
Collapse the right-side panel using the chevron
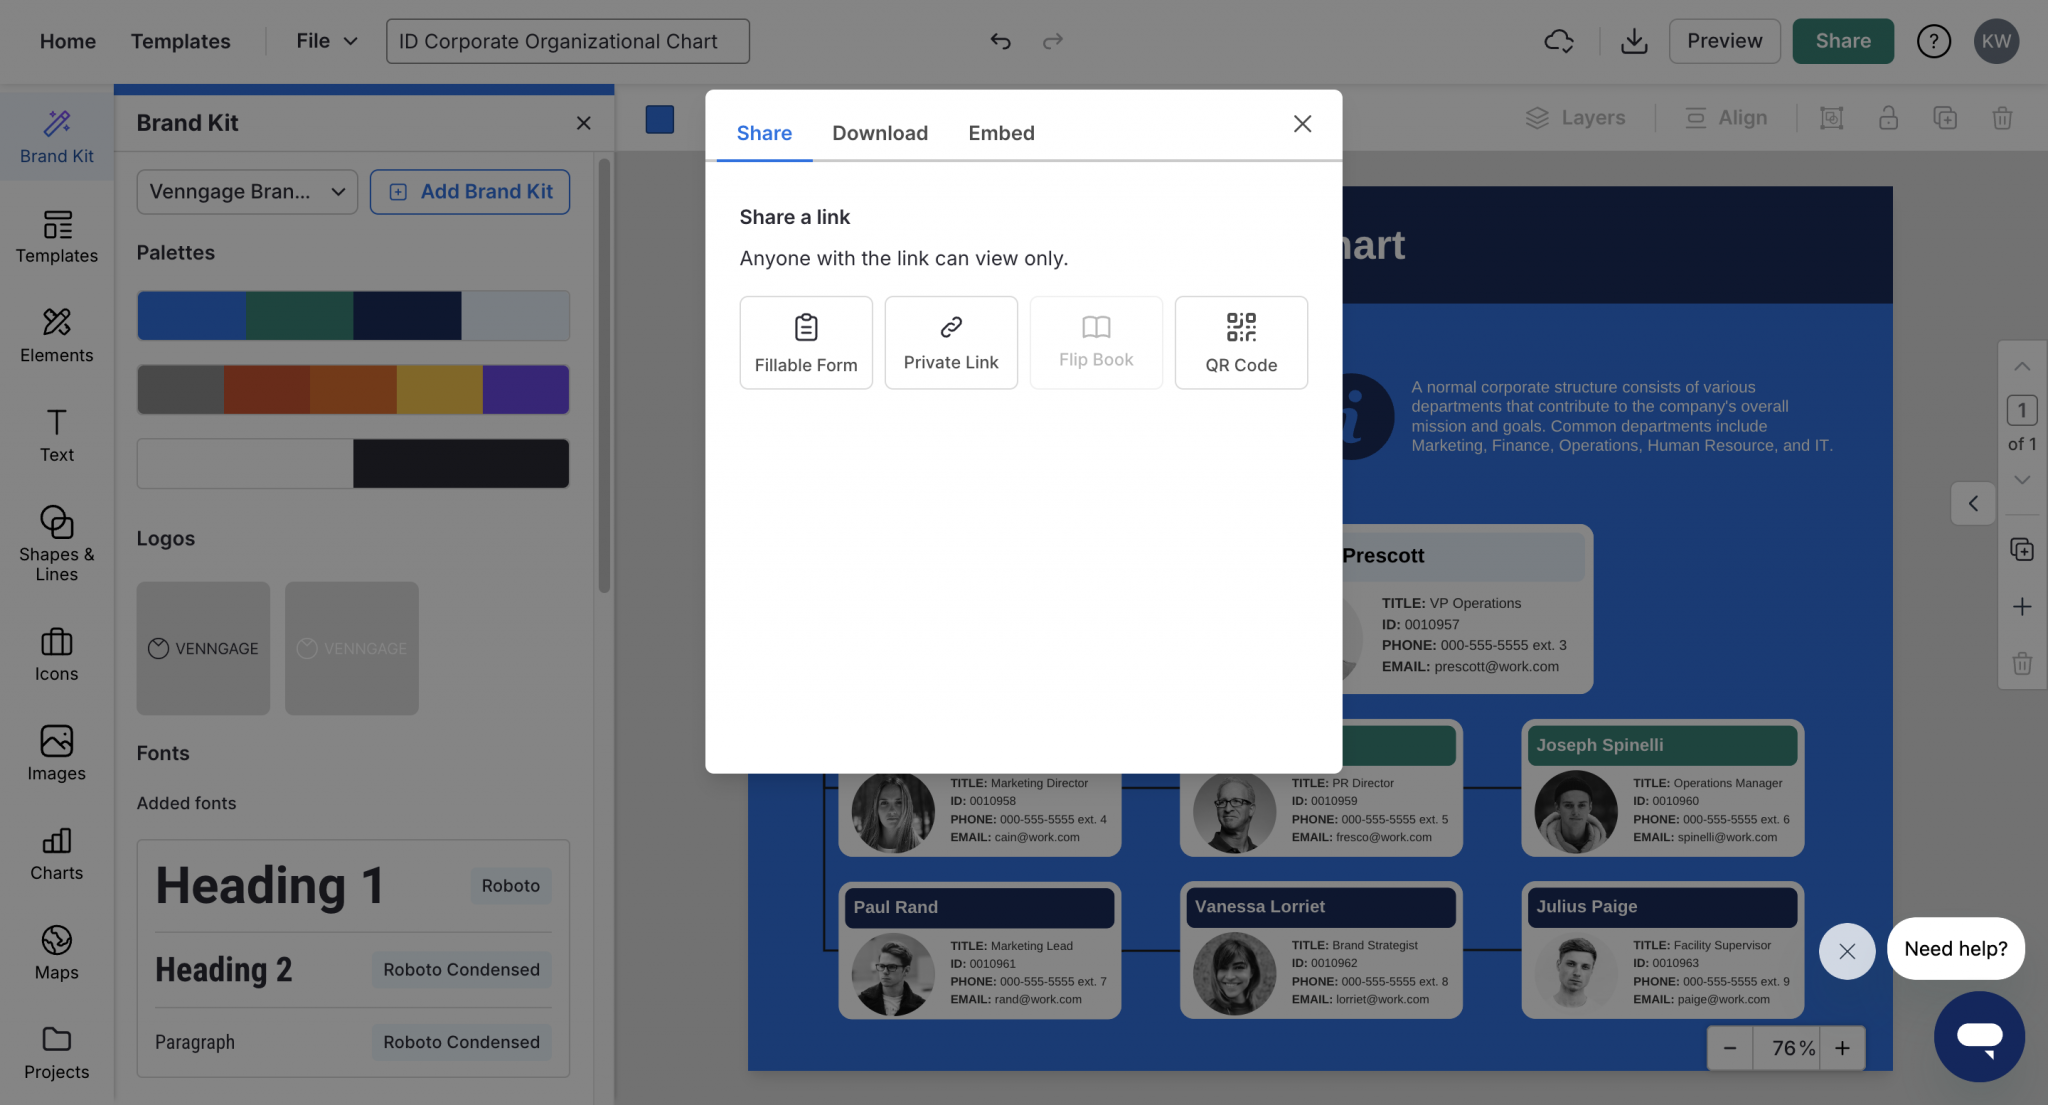coord(1973,504)
